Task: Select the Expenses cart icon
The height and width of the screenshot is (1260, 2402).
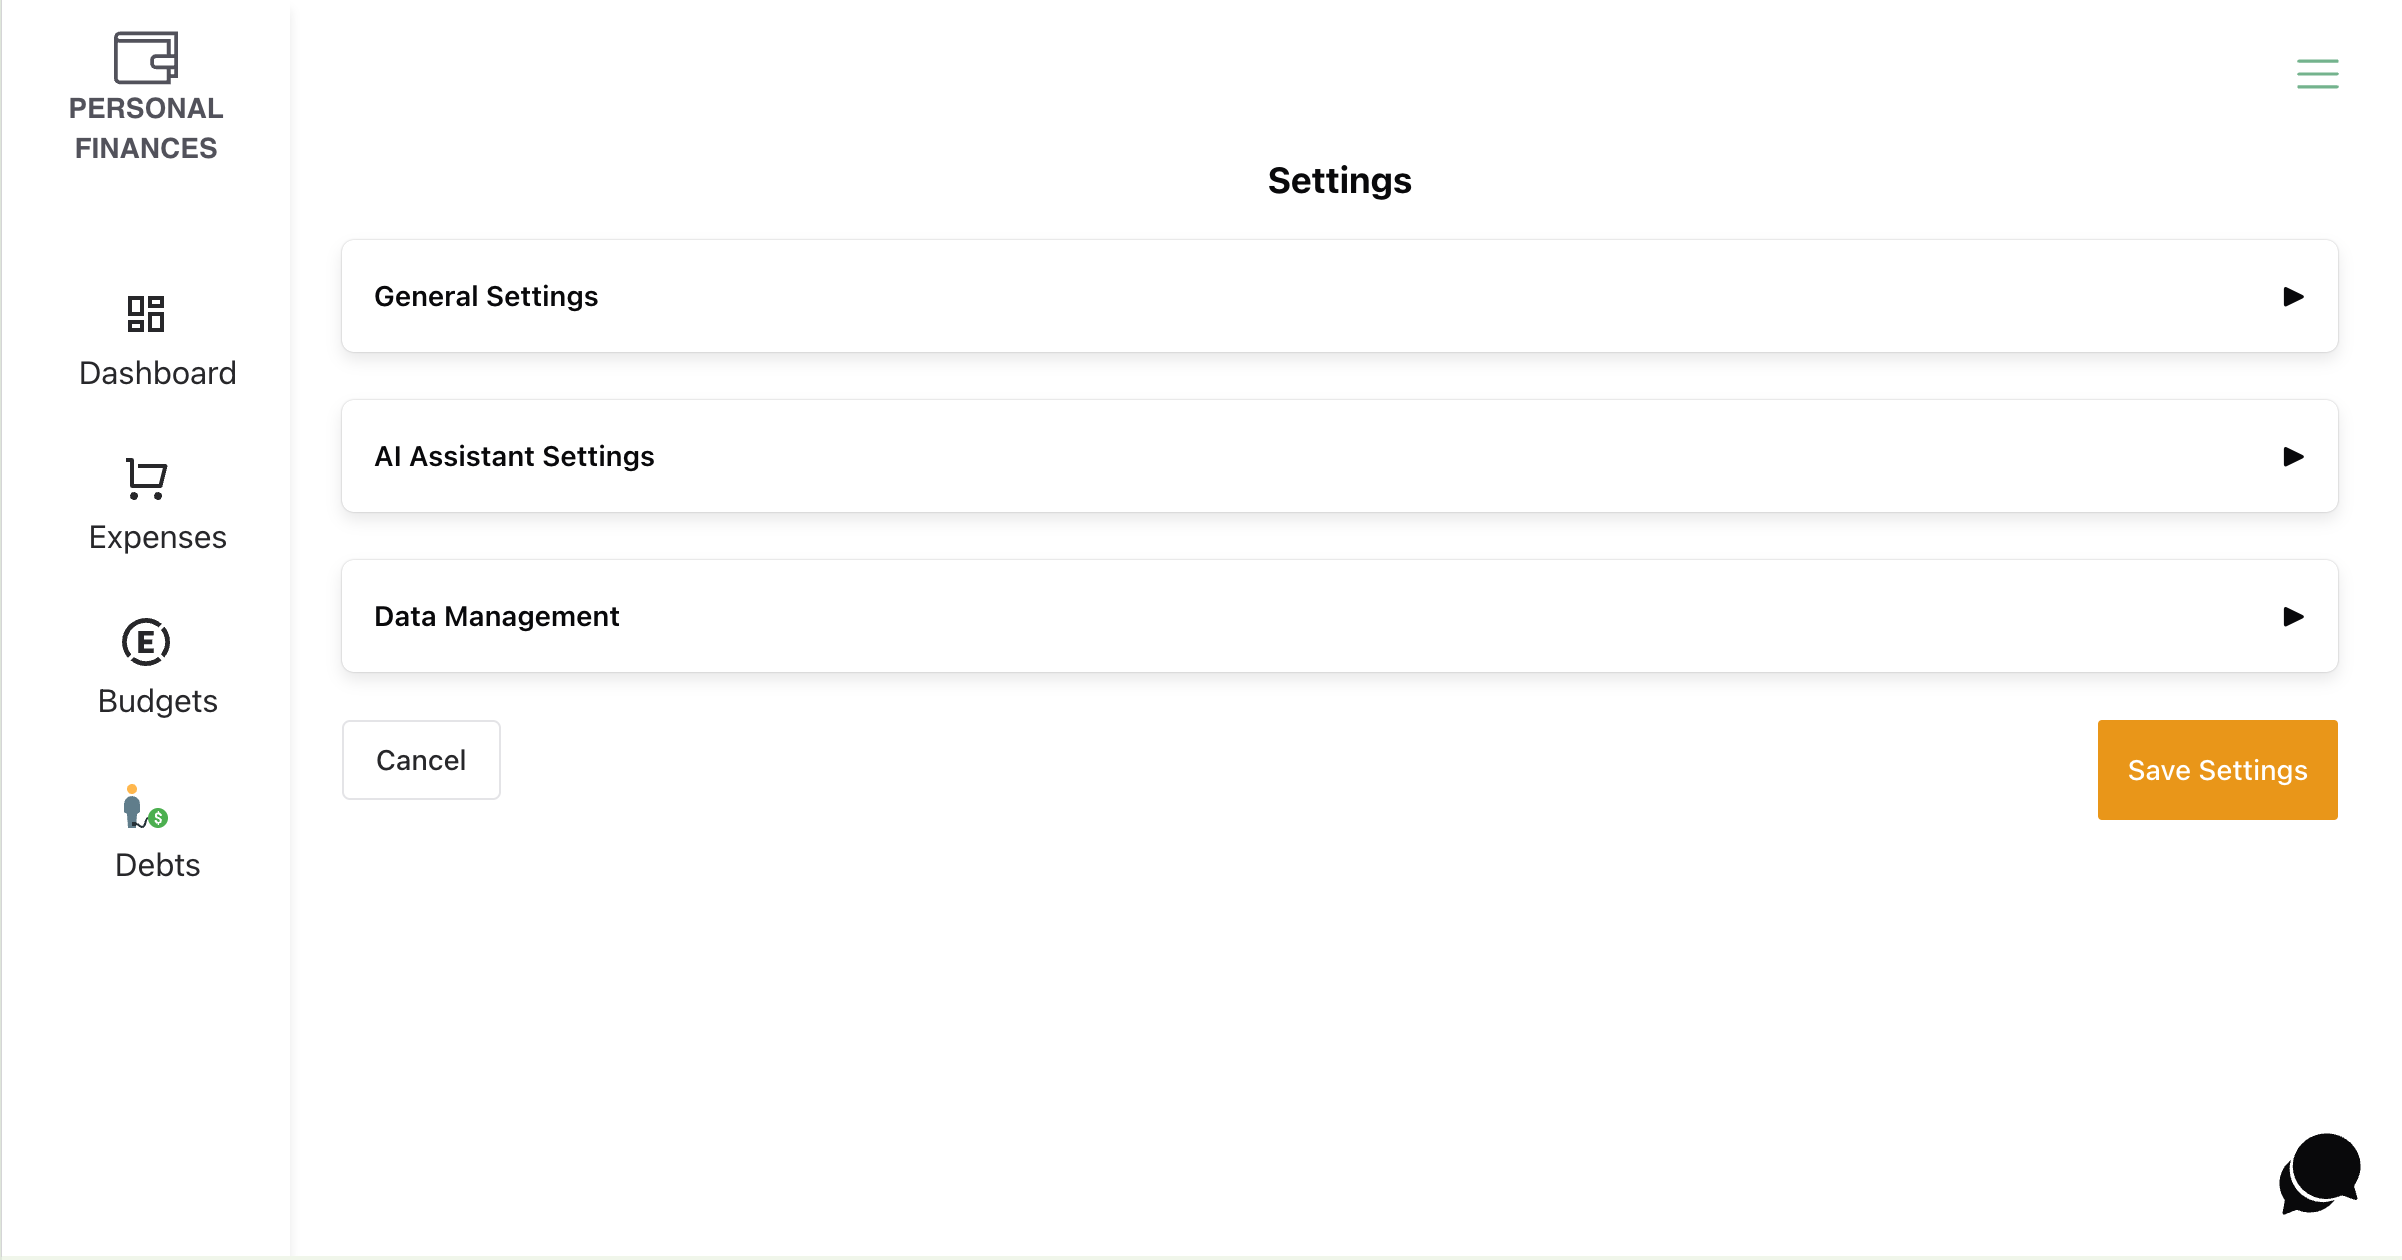Action: 146,478
